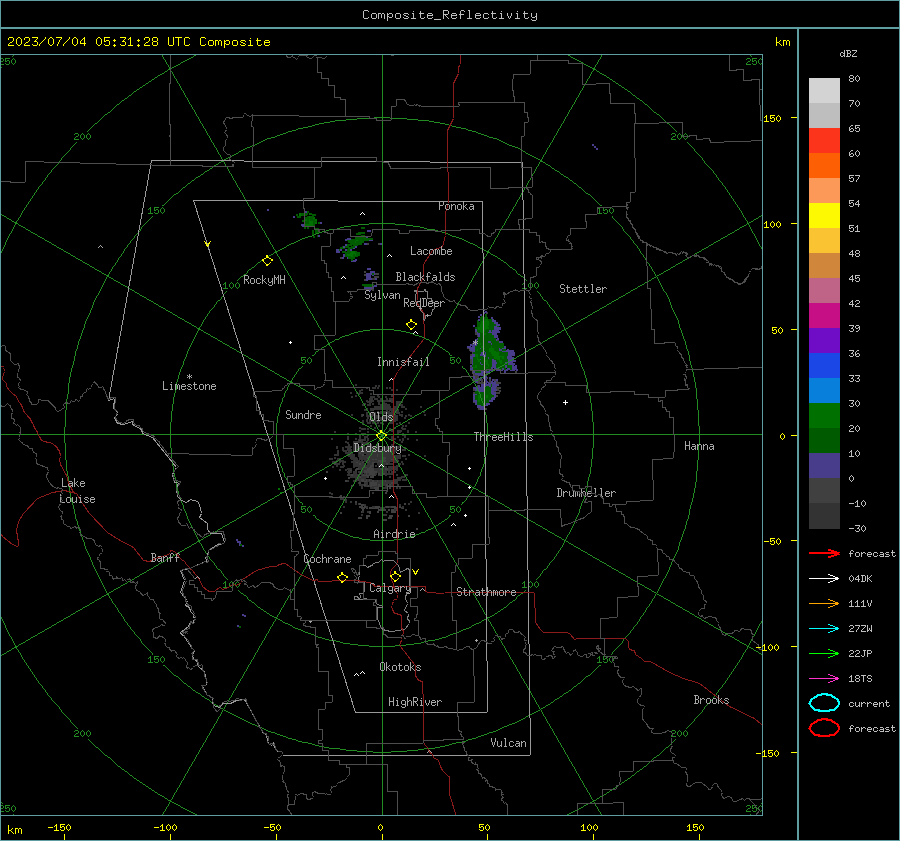Click the Stettler label

[583, 289]
